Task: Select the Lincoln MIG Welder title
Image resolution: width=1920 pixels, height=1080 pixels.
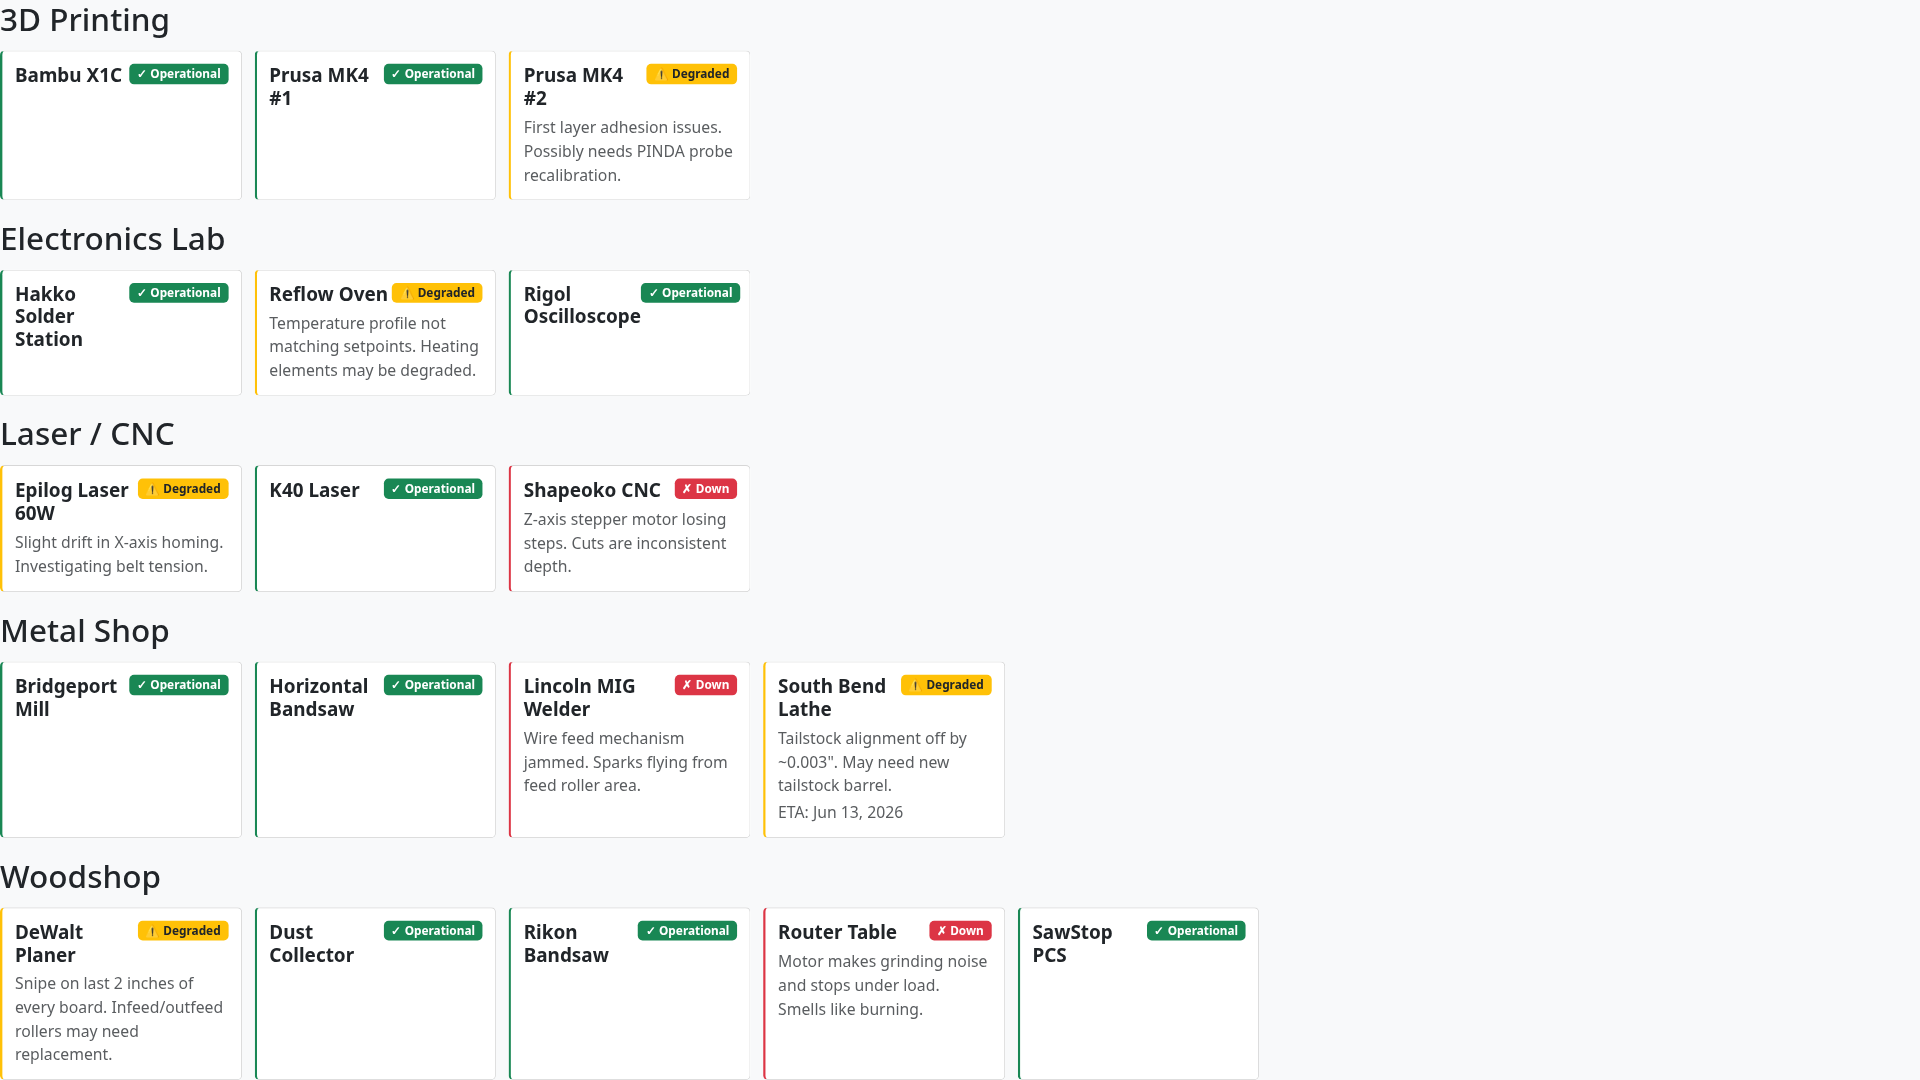Action: 580,697
